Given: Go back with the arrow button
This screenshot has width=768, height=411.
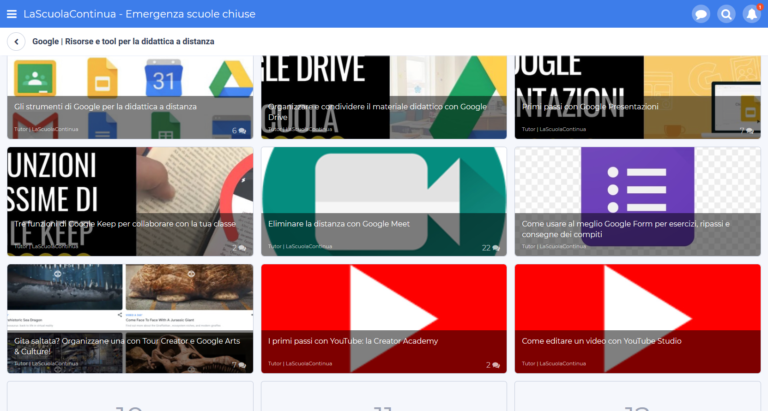Looking at the screenshot, I should [16, 42].
